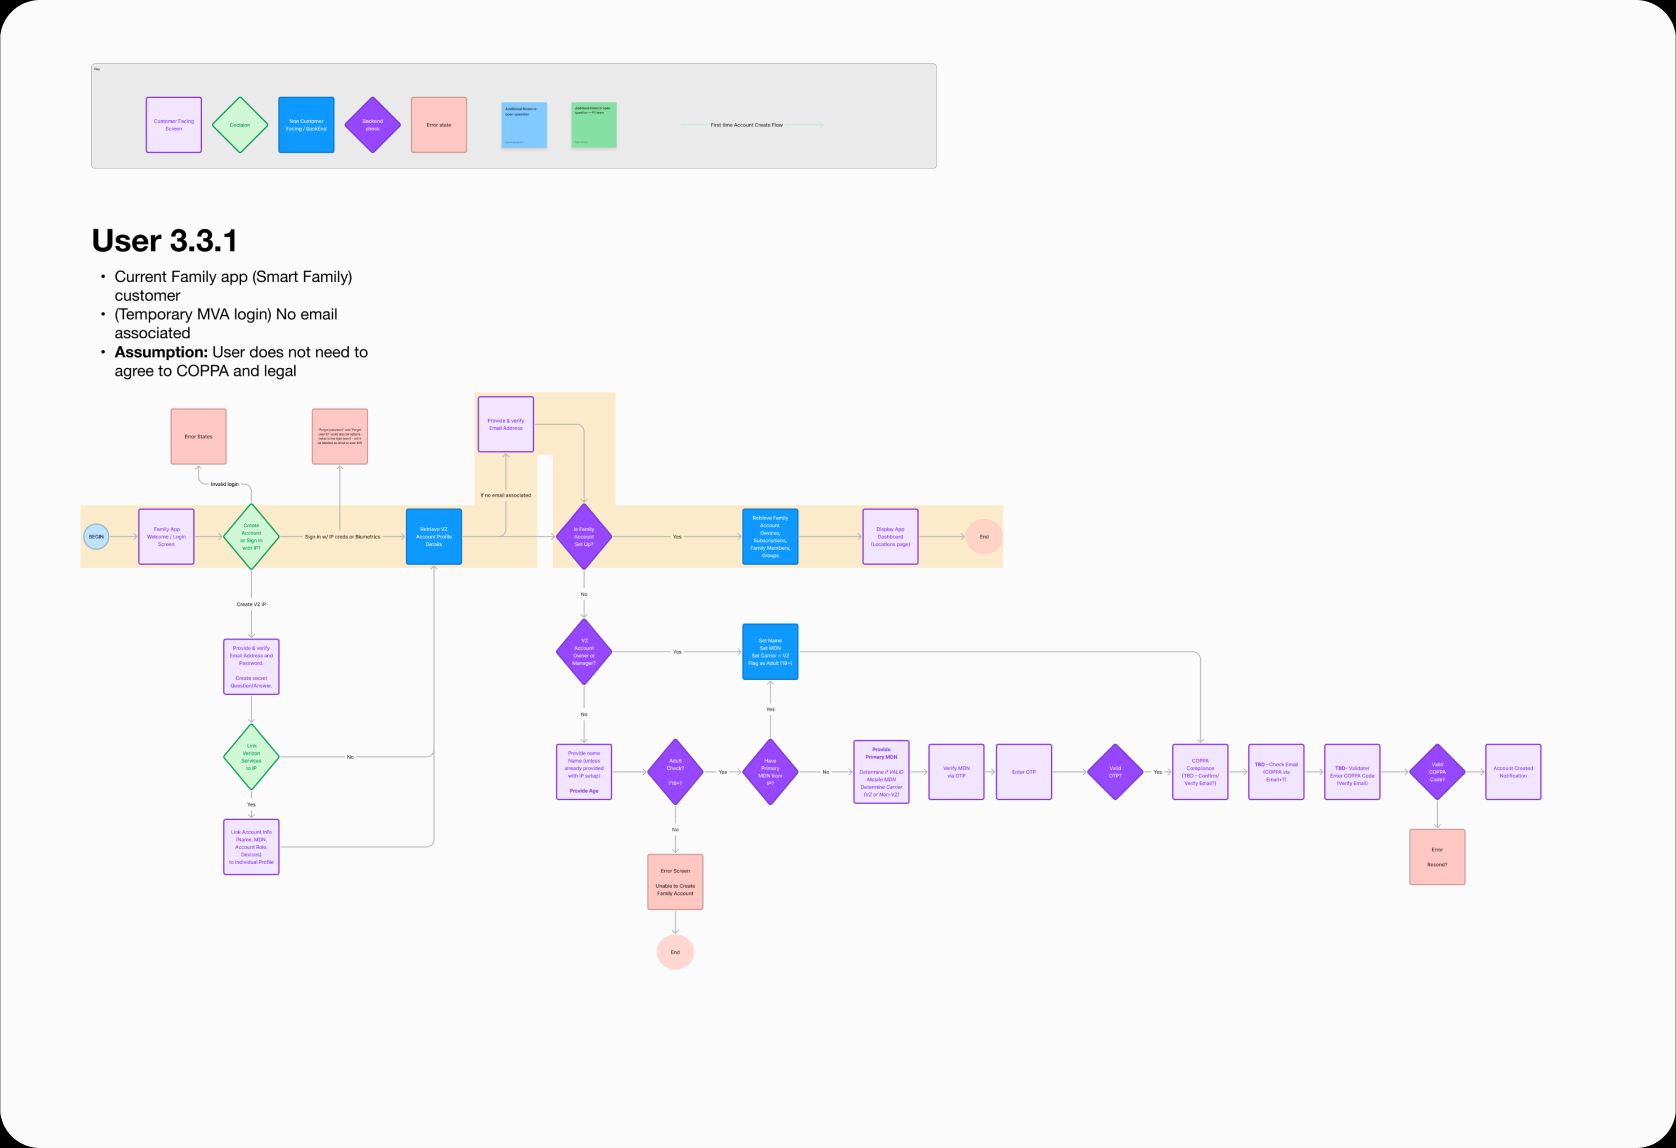The width and height of the screenshot is (1676, 1148).
Task: Select the Error Resend box
Action: [1437, 857]
